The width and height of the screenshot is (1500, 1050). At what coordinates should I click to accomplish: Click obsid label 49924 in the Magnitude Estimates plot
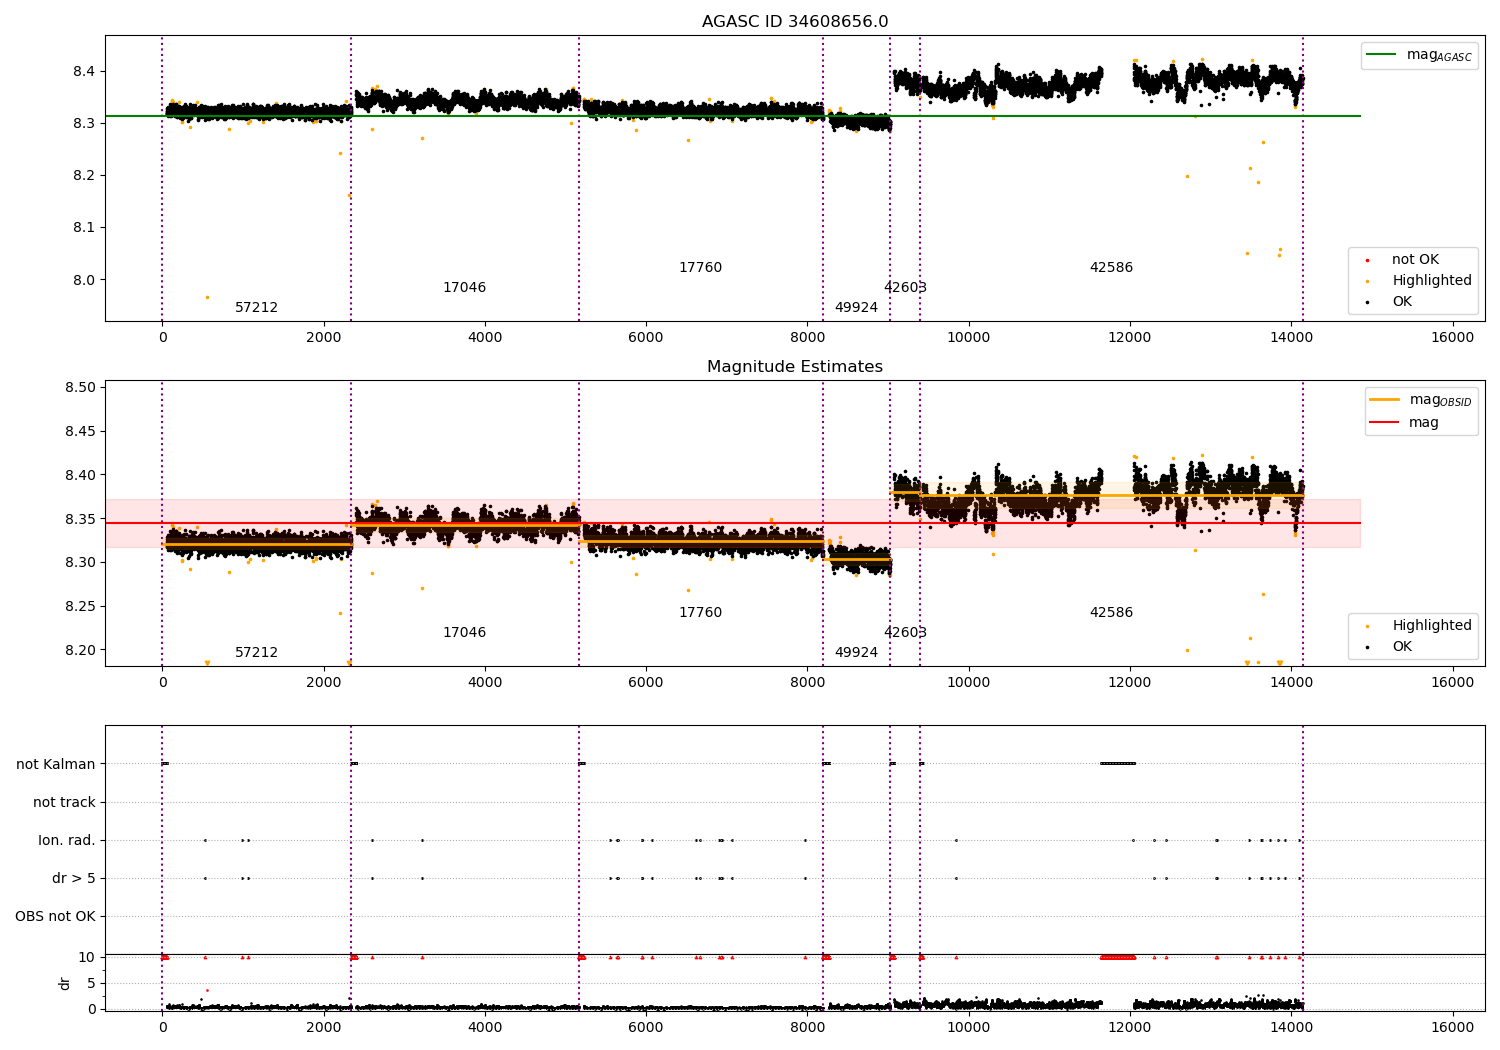point(856,653)
